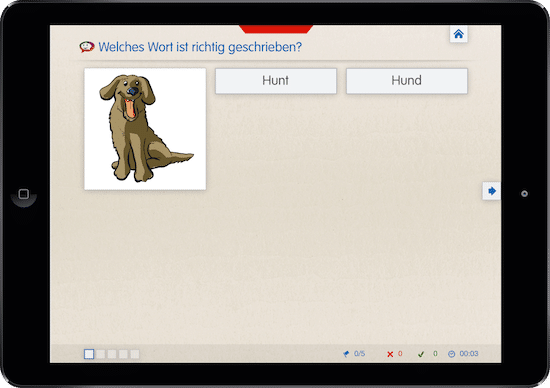The image size is (550, 388).
Task: Tap the iPad hardware home button
Action: pos(24,194)
